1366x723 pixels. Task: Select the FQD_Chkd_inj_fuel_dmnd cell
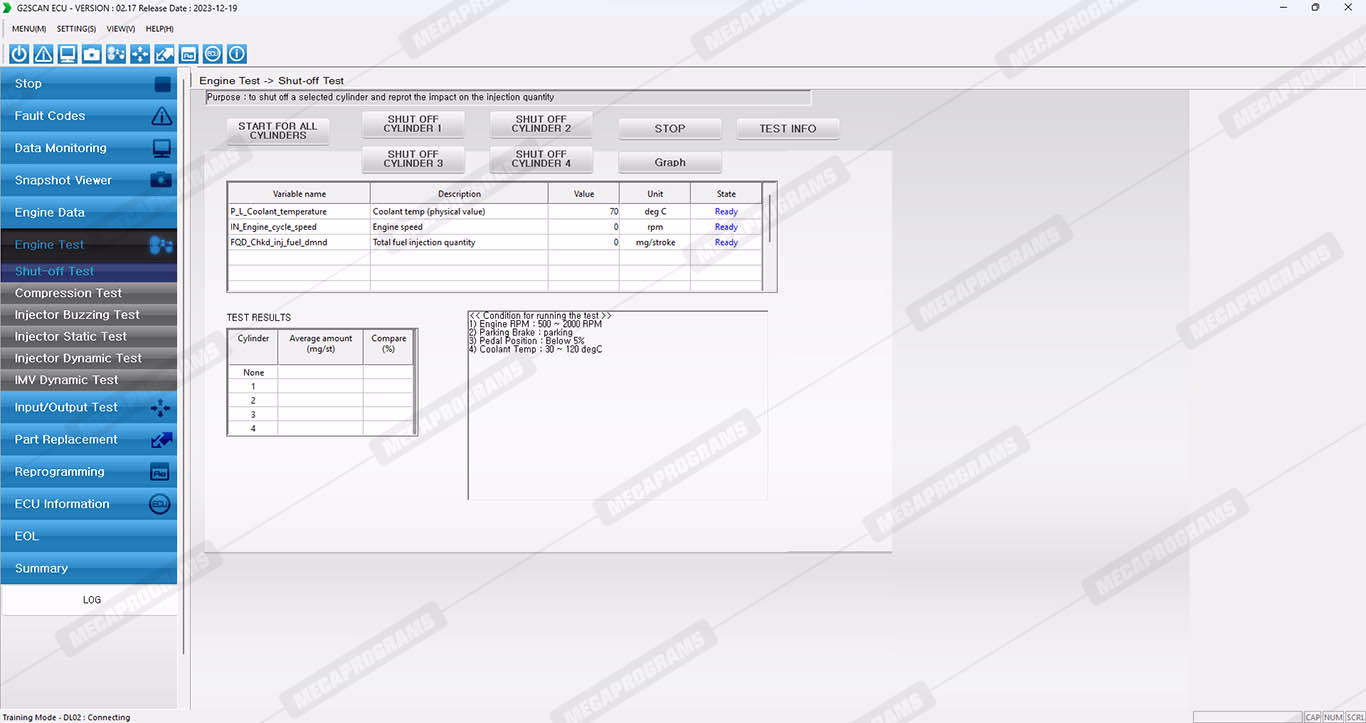[299, 242]
